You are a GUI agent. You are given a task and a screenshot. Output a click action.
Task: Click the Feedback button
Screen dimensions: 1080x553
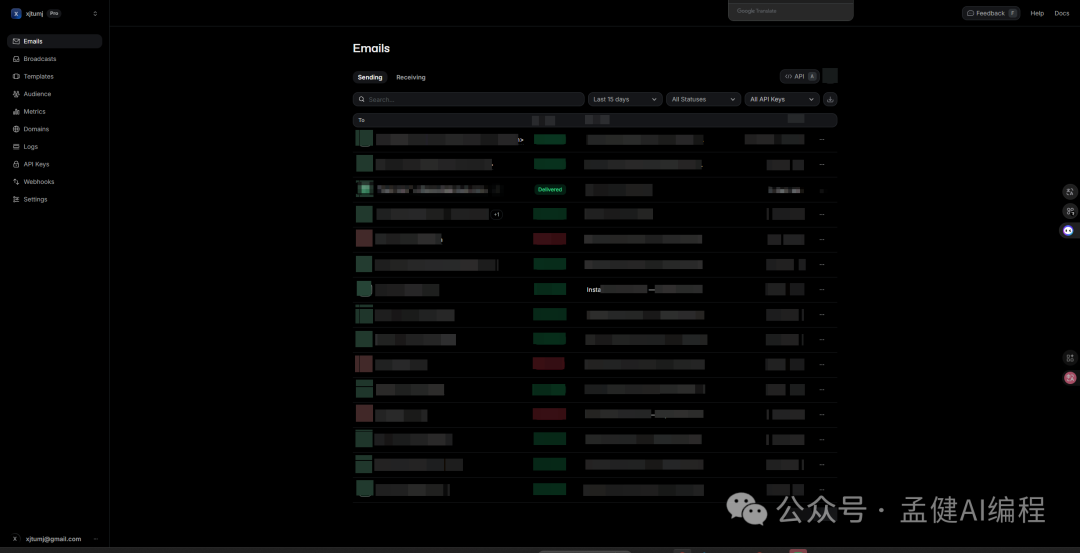click(x=990, y=13)
